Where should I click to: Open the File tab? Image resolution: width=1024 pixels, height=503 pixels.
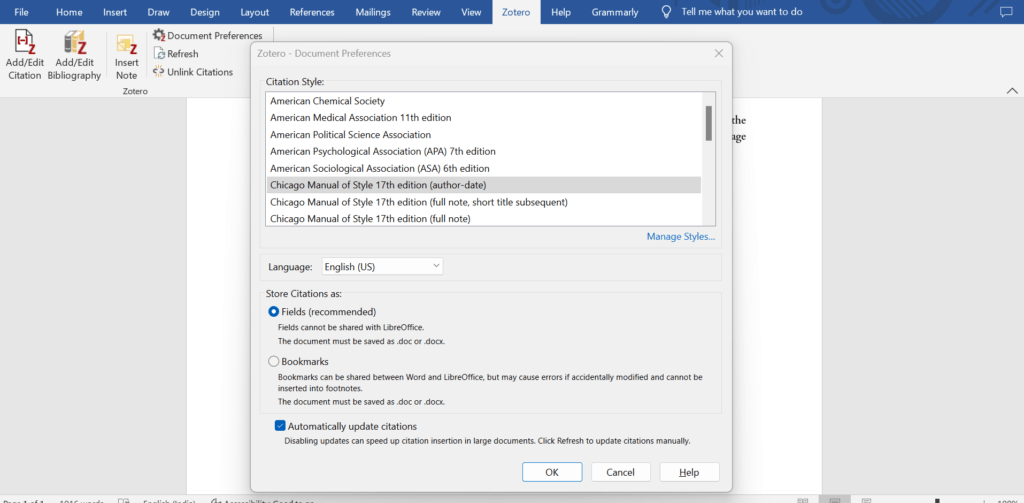(22, 12)
